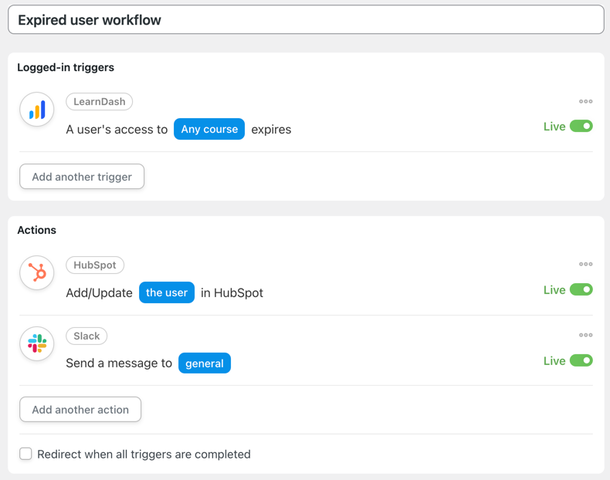Image resolution: width=610 pixels, height=480 pixels.
Task: Open the Slack action's three-dot menu
Action: 585,336
